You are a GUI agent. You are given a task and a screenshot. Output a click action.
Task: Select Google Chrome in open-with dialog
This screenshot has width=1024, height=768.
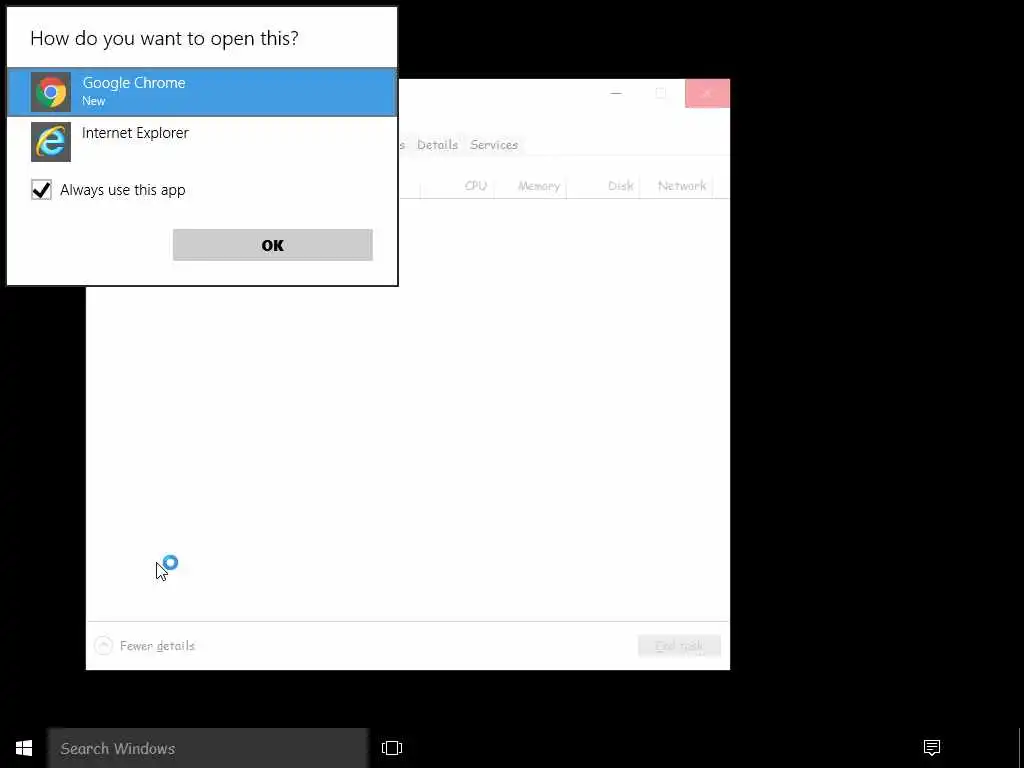point(202,92)
